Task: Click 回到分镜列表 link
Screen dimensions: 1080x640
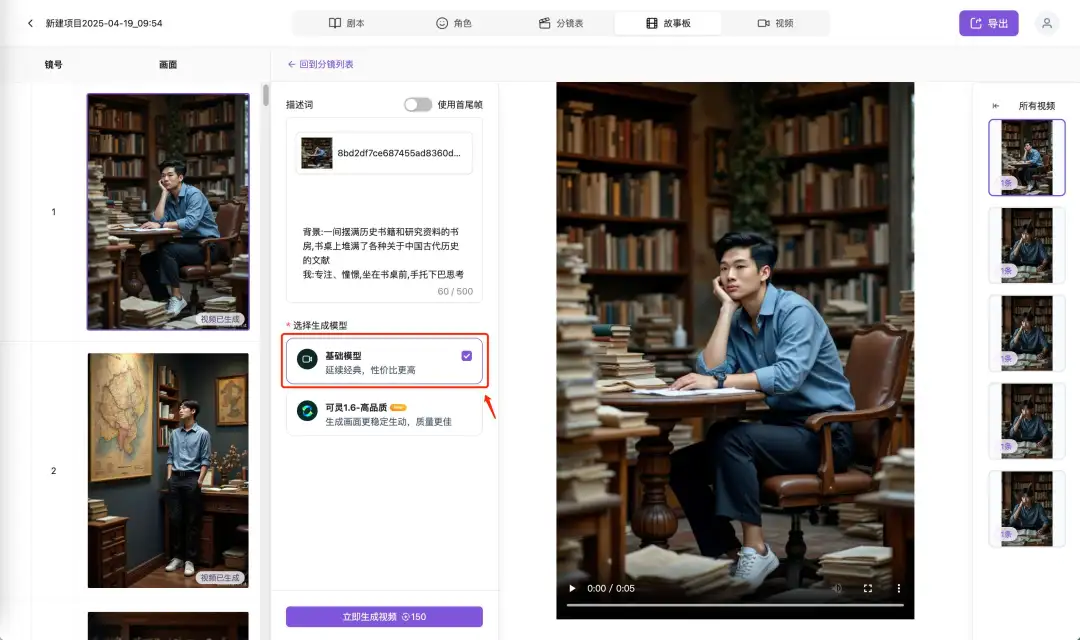Action: pos(320,64)
